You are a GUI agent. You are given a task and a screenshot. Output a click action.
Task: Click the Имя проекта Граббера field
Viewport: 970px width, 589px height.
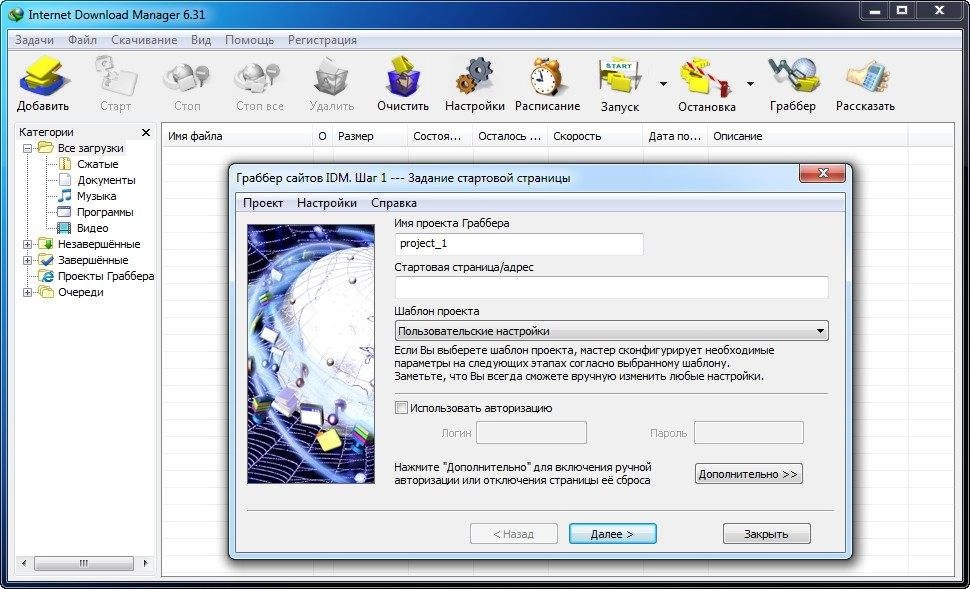point(519,244)
